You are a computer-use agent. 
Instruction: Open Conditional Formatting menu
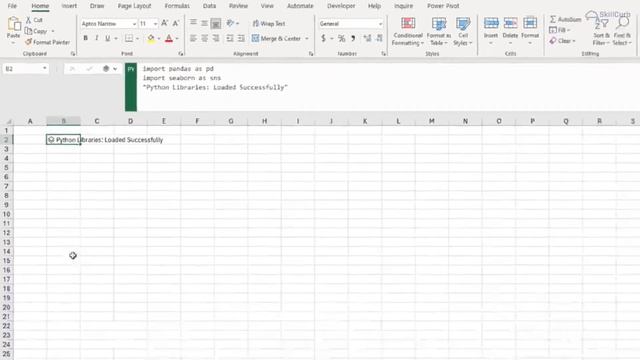(x=408, y=31)
